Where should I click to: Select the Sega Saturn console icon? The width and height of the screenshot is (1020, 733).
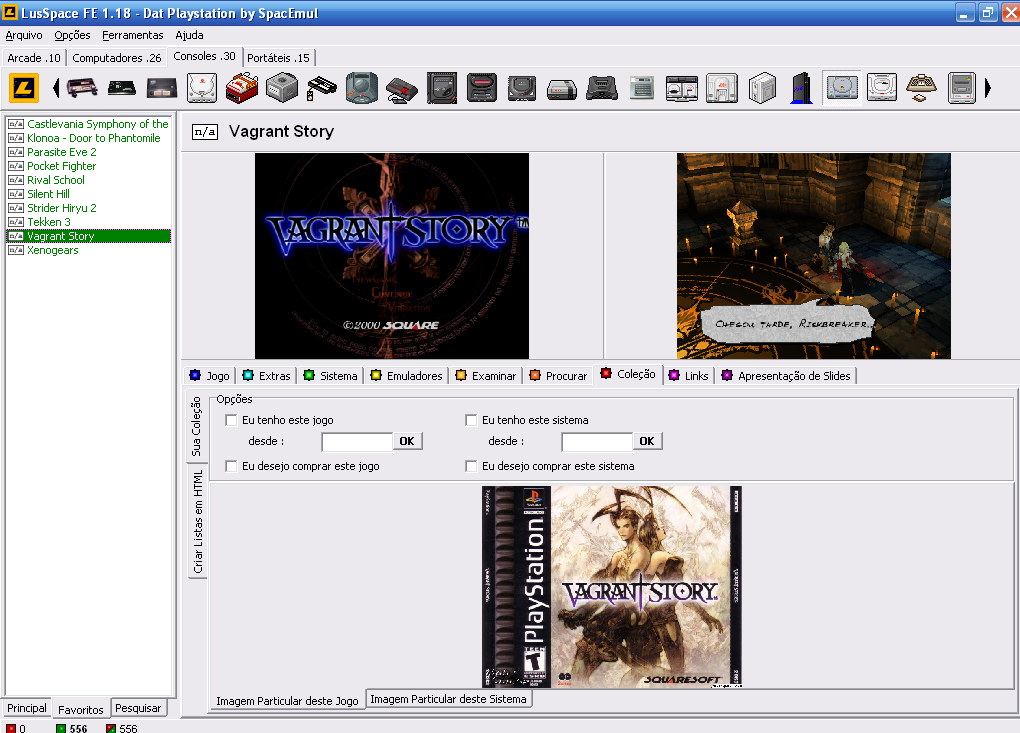(882, 88)
